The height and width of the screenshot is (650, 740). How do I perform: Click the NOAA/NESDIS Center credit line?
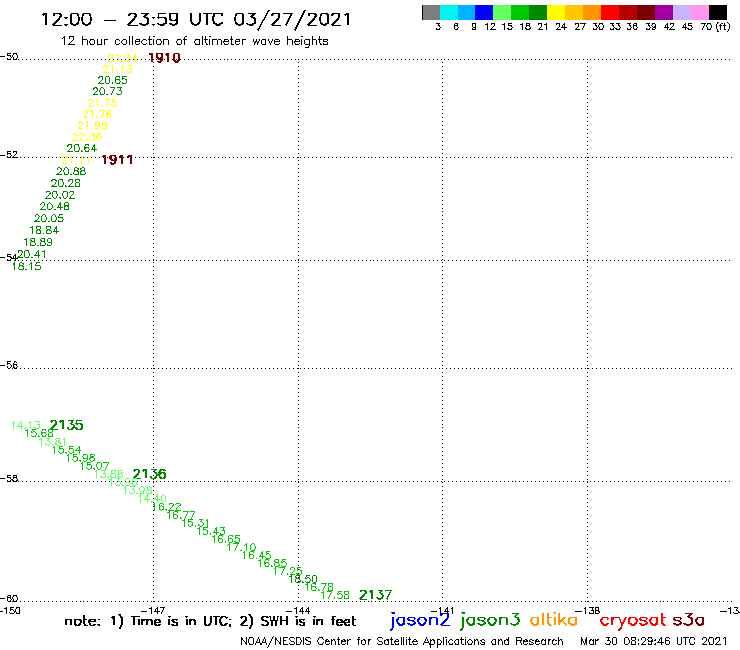[402, 641]
